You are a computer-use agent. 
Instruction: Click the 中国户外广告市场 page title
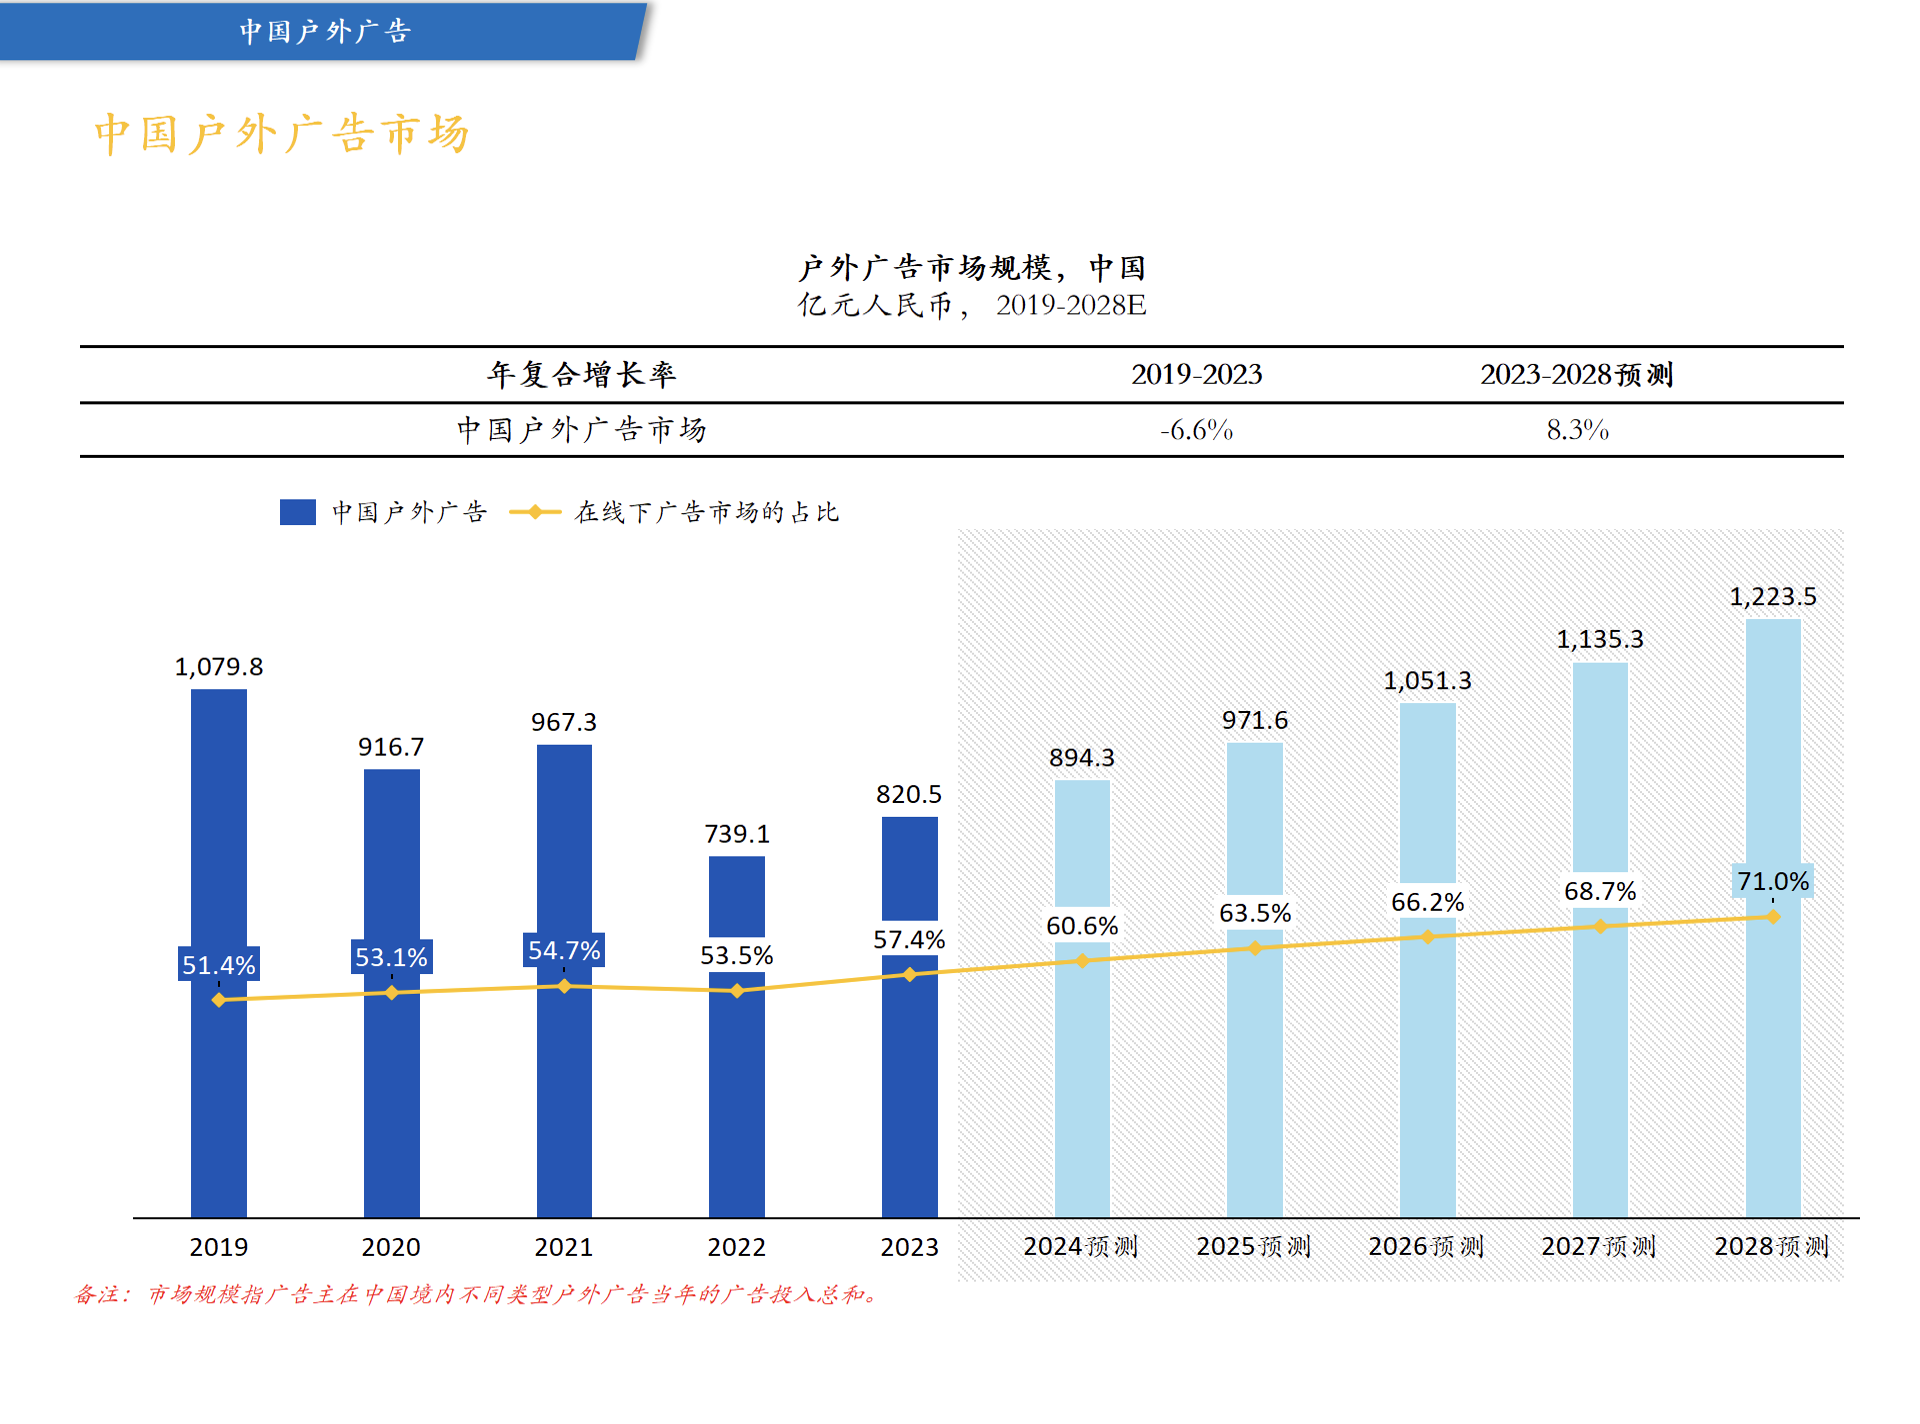(x=281, y=134)
